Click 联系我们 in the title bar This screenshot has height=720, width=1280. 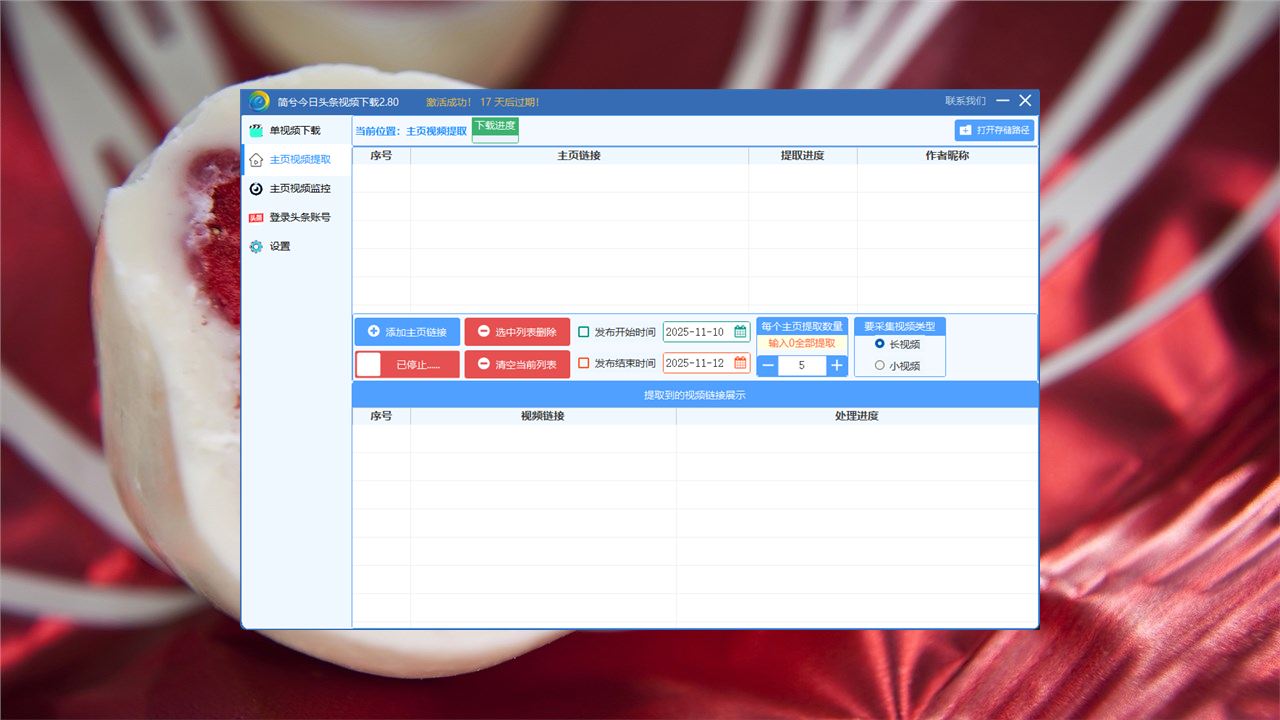(965, 101)
